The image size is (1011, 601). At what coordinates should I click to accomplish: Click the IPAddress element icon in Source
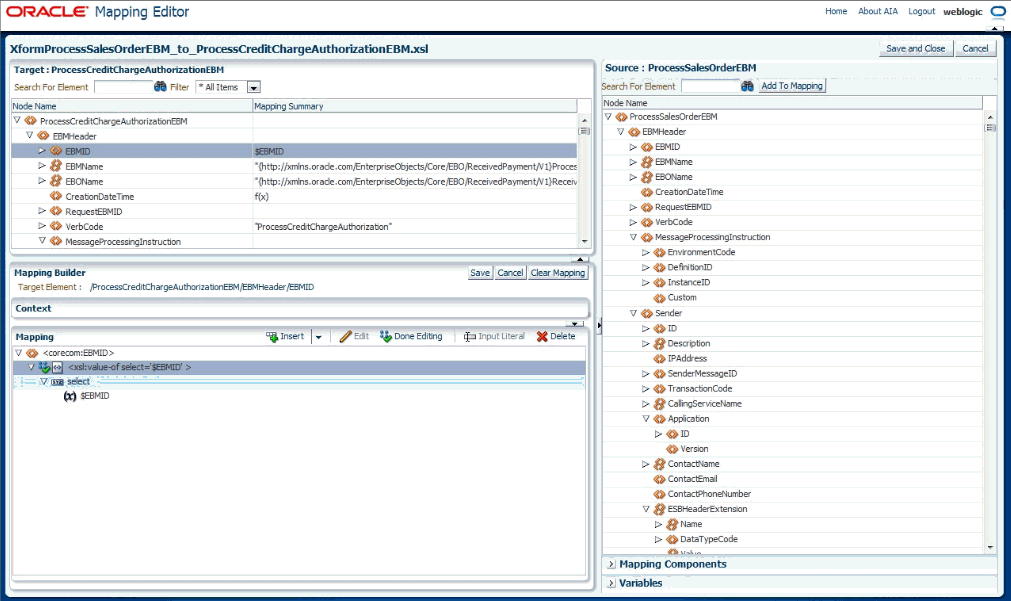pos(659,359)
